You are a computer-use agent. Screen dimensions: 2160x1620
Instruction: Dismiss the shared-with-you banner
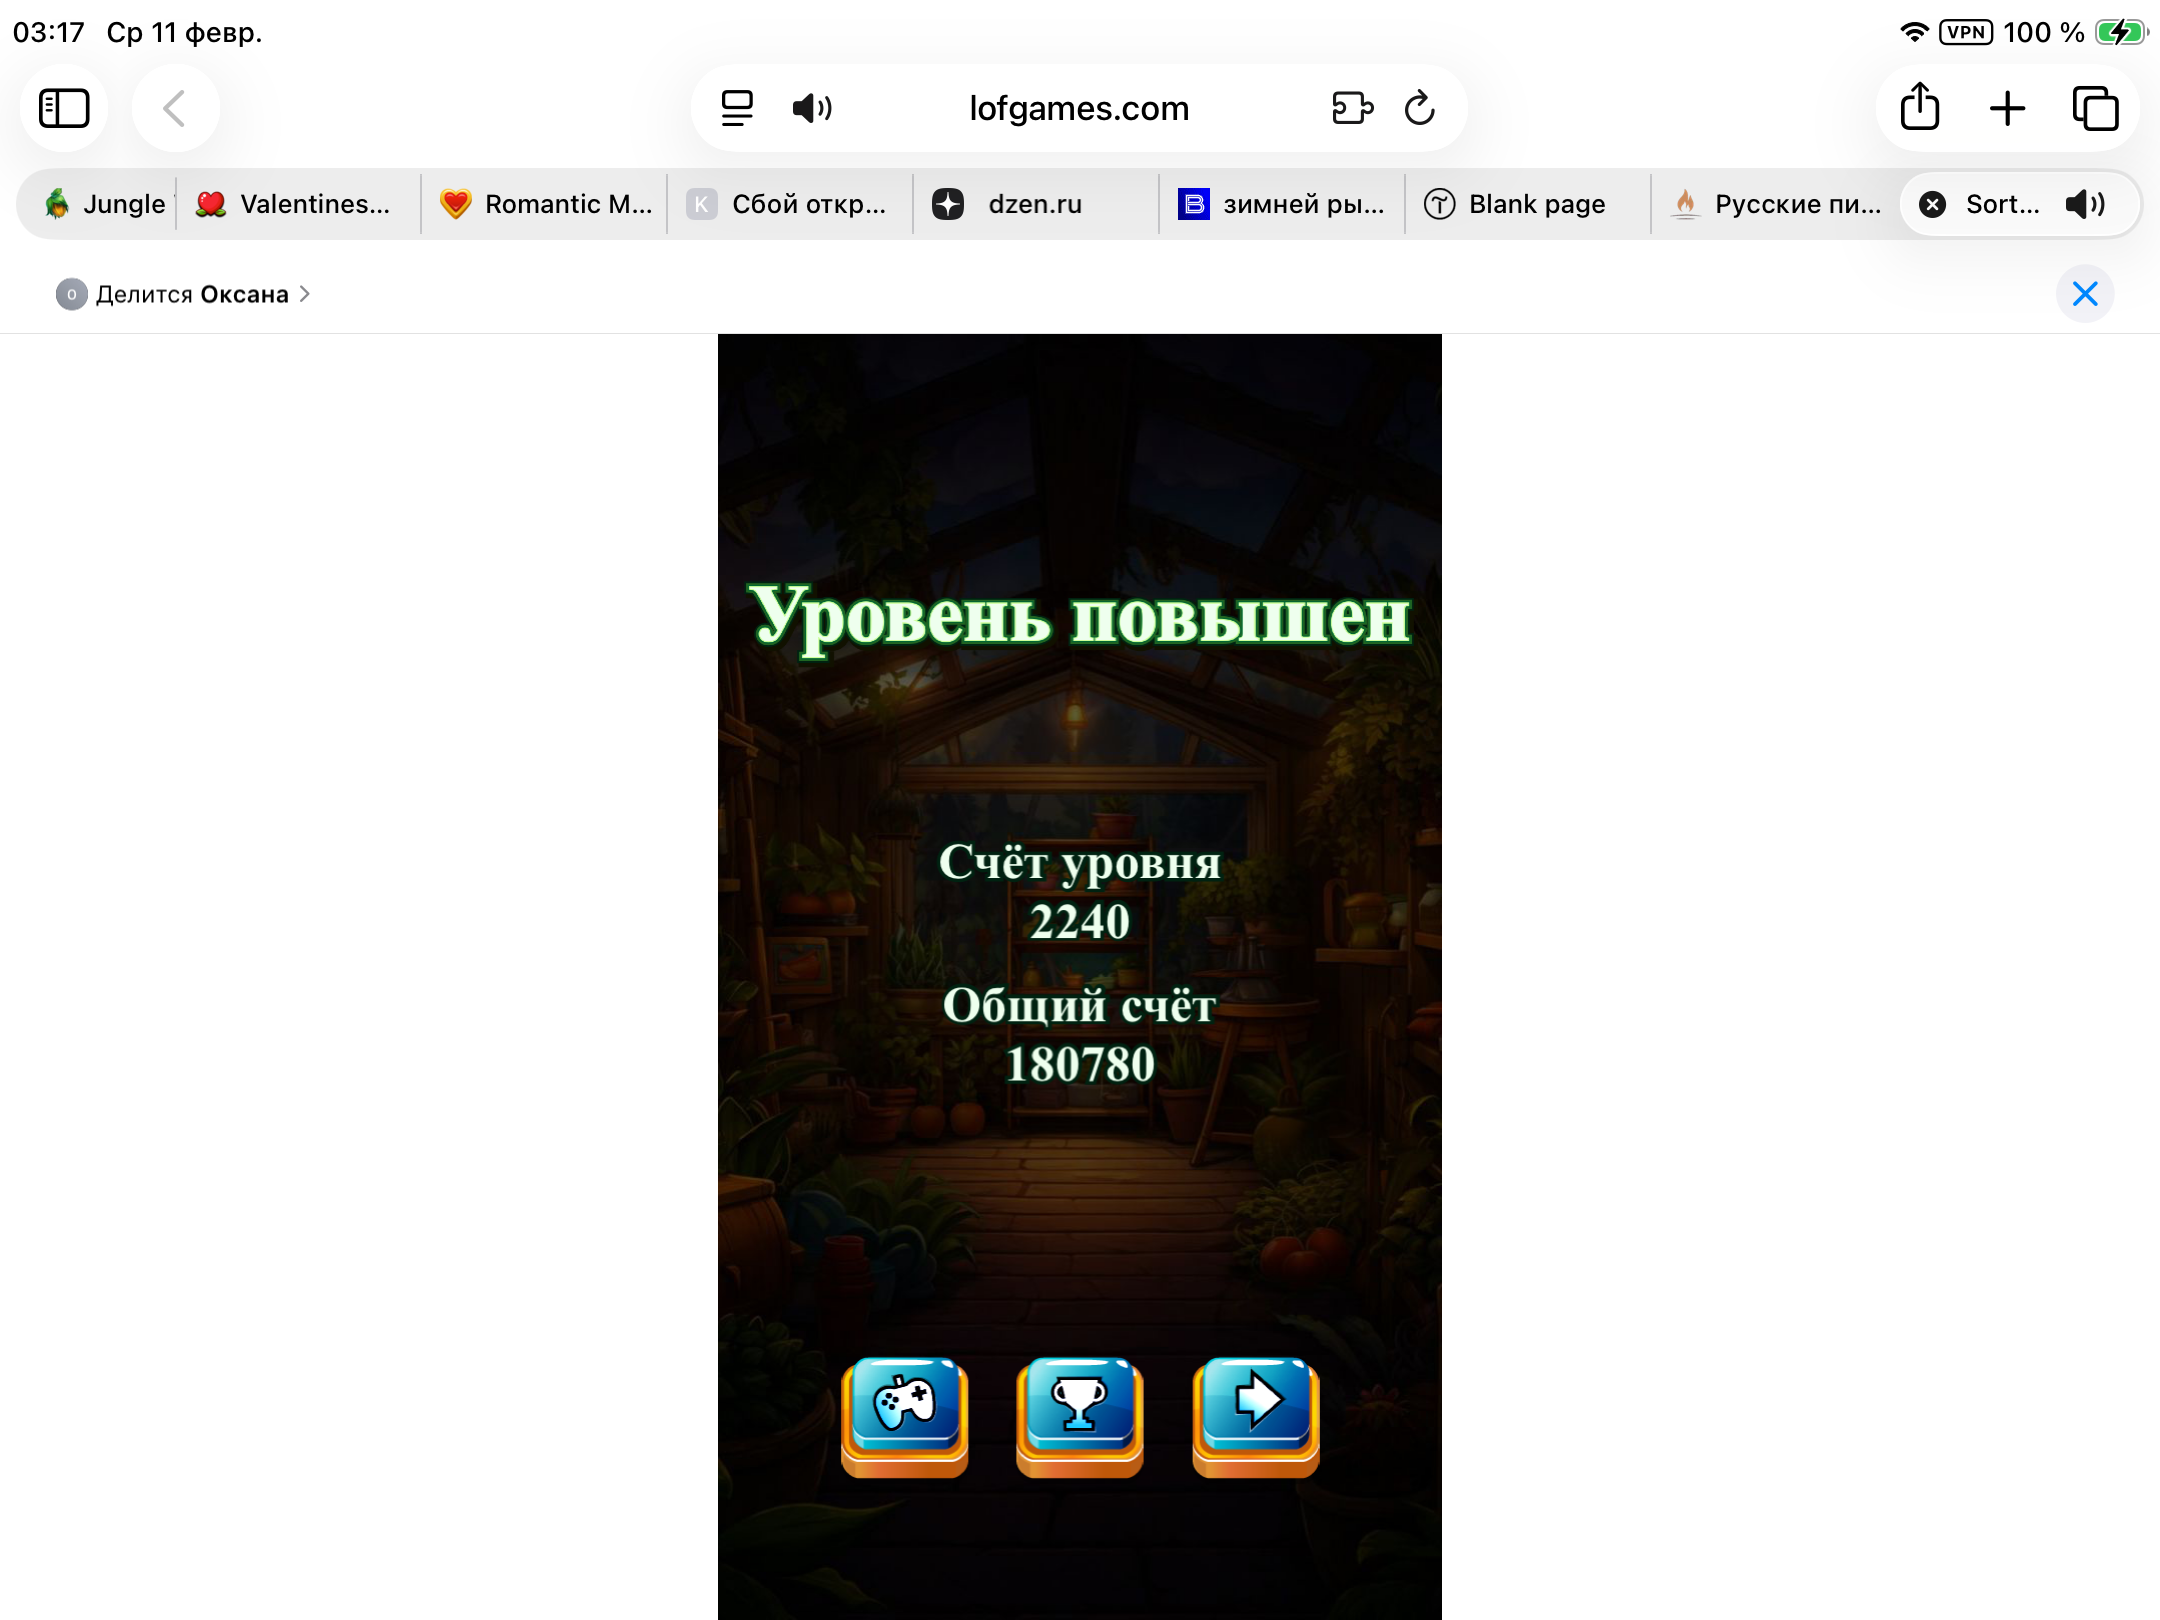[x=2085, y=294]
